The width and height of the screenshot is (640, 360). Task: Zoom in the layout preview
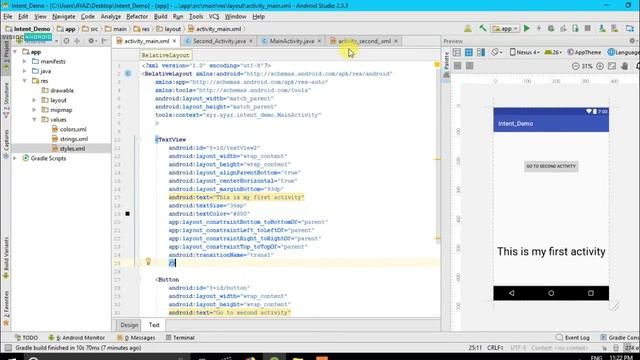coord(600,66)
